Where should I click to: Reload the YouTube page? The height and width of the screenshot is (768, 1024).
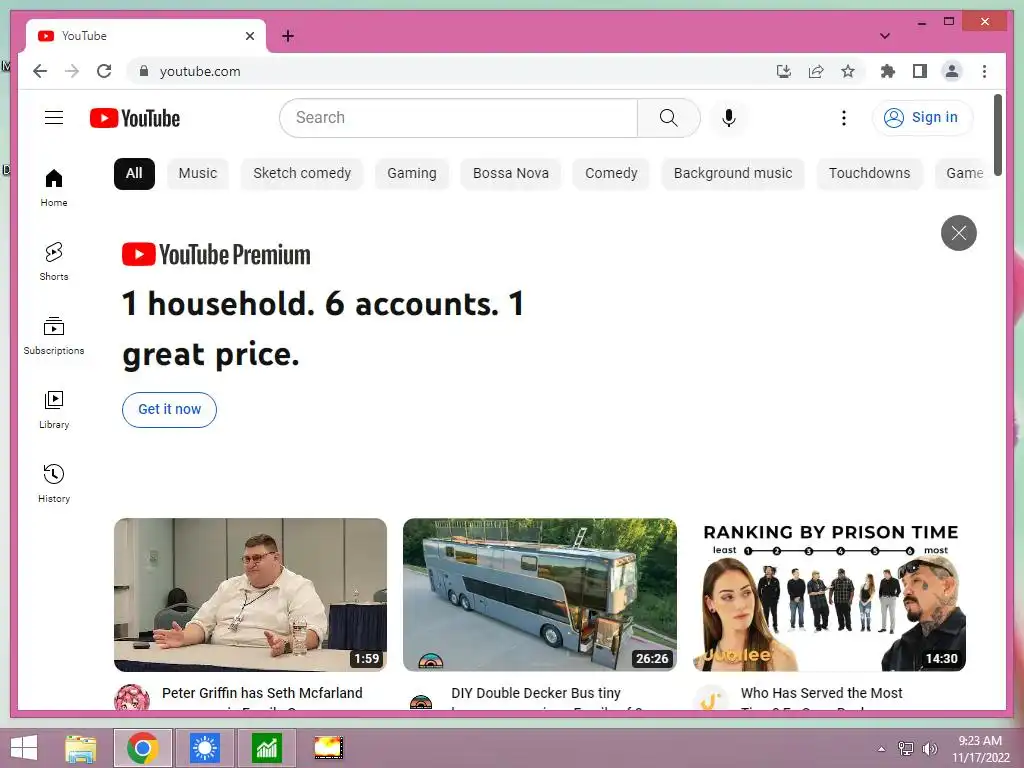click(104, 71)
